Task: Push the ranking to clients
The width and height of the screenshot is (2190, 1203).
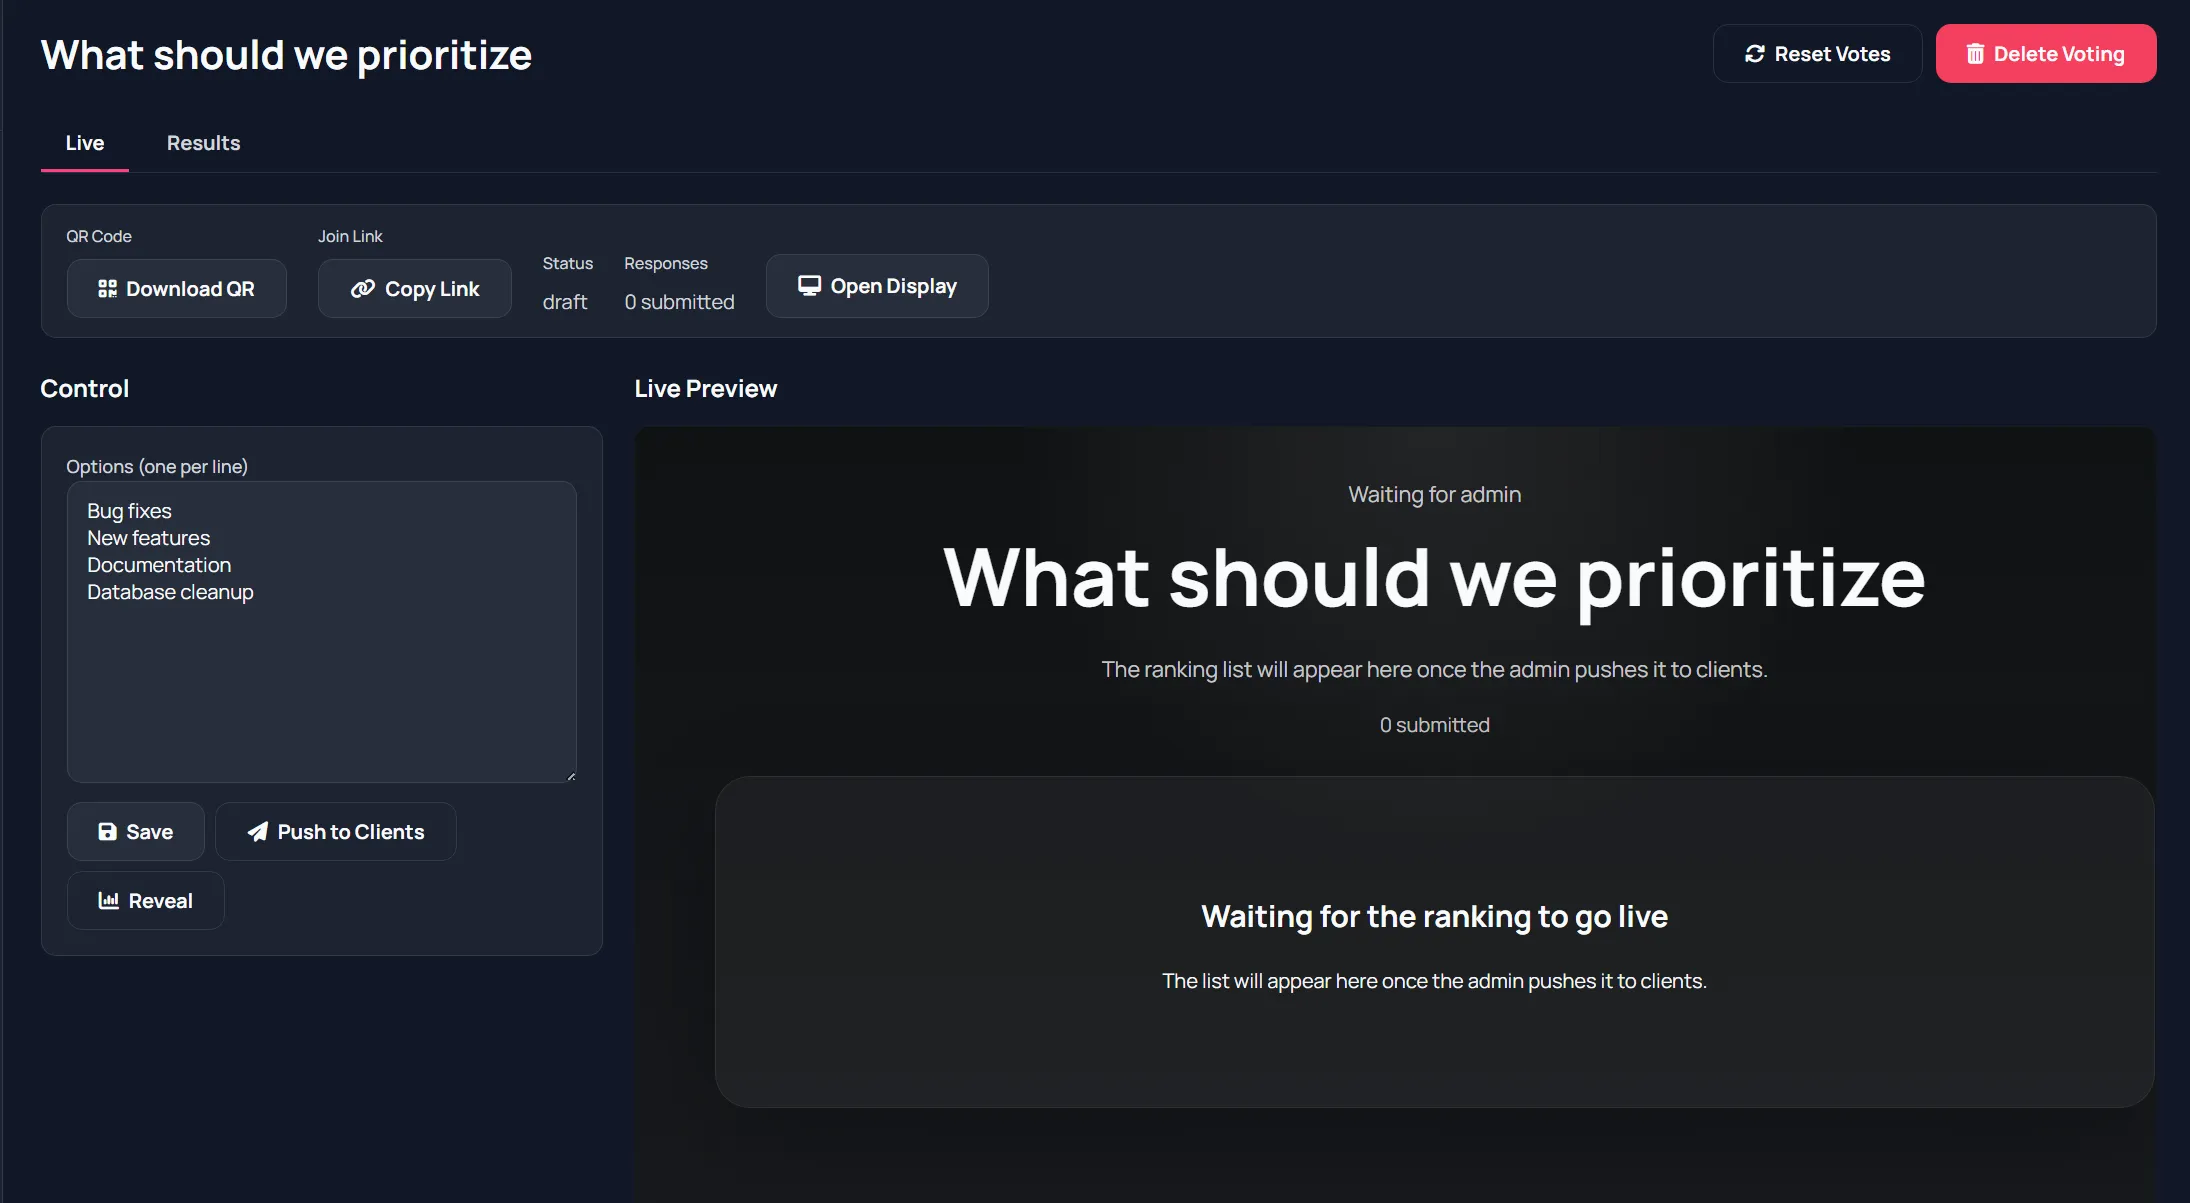Action: pos(335,831)
